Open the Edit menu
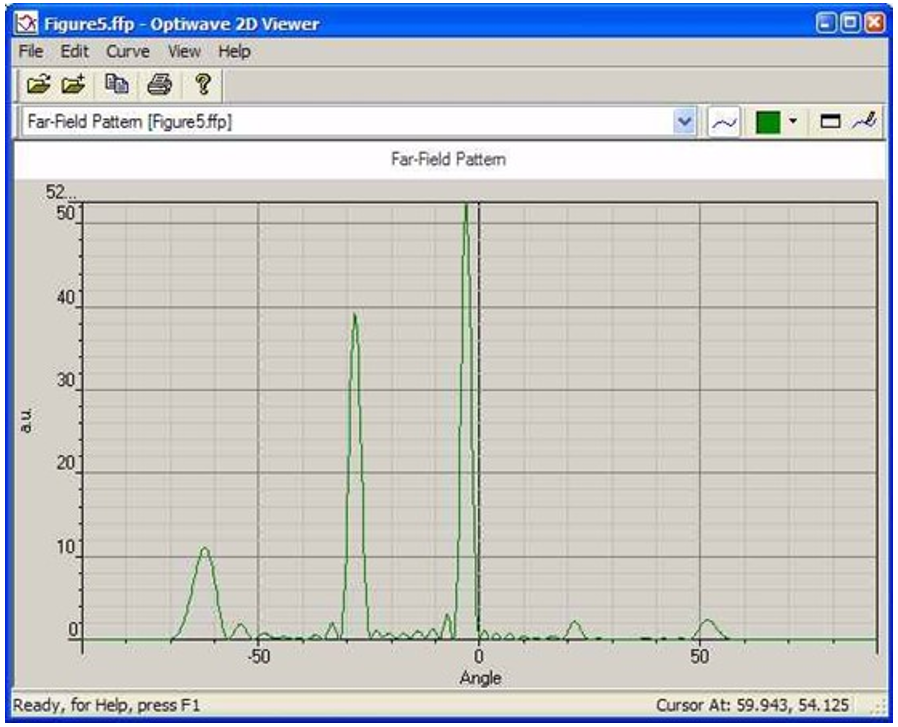898x727 pixels. [x=75, y=51]
